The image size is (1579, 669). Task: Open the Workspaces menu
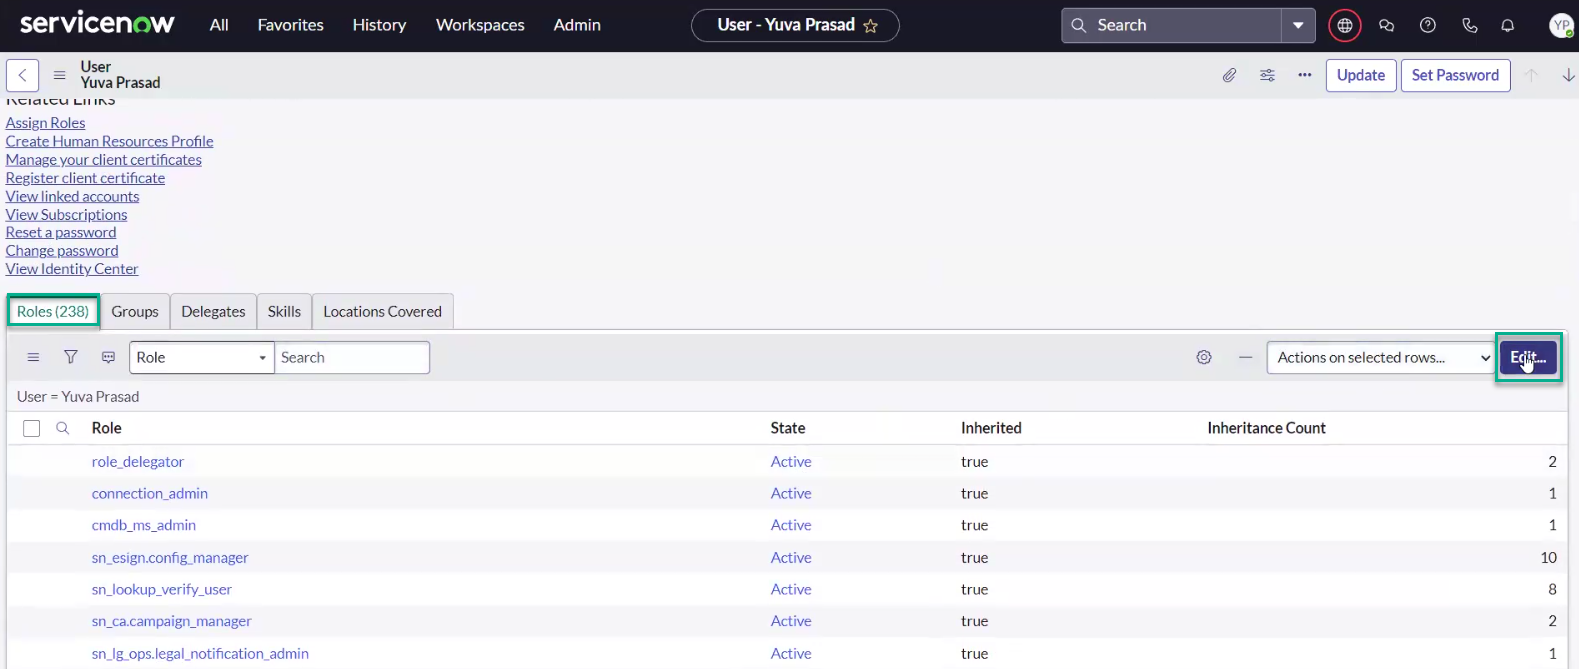tap(480, 25)
